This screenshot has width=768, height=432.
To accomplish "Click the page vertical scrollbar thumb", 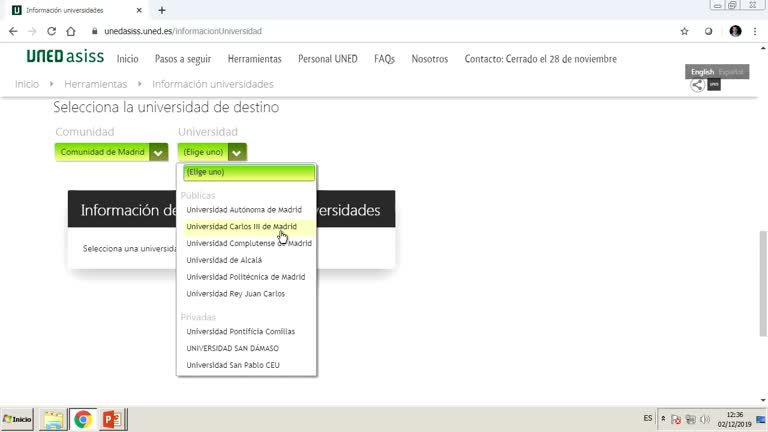I will point(763,283).
